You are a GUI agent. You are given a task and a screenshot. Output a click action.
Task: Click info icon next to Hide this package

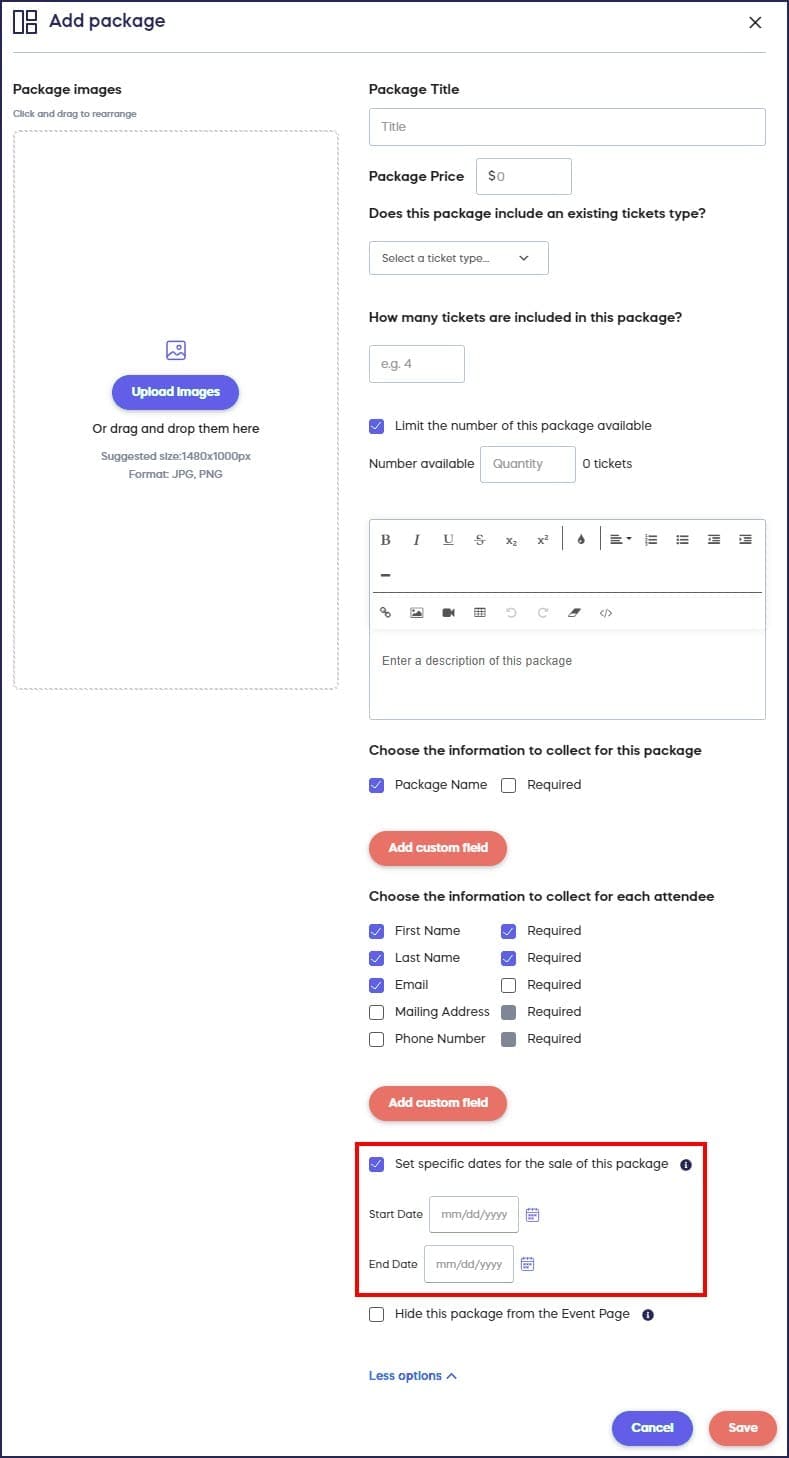pyautogui.click(x=648, y=1315)
